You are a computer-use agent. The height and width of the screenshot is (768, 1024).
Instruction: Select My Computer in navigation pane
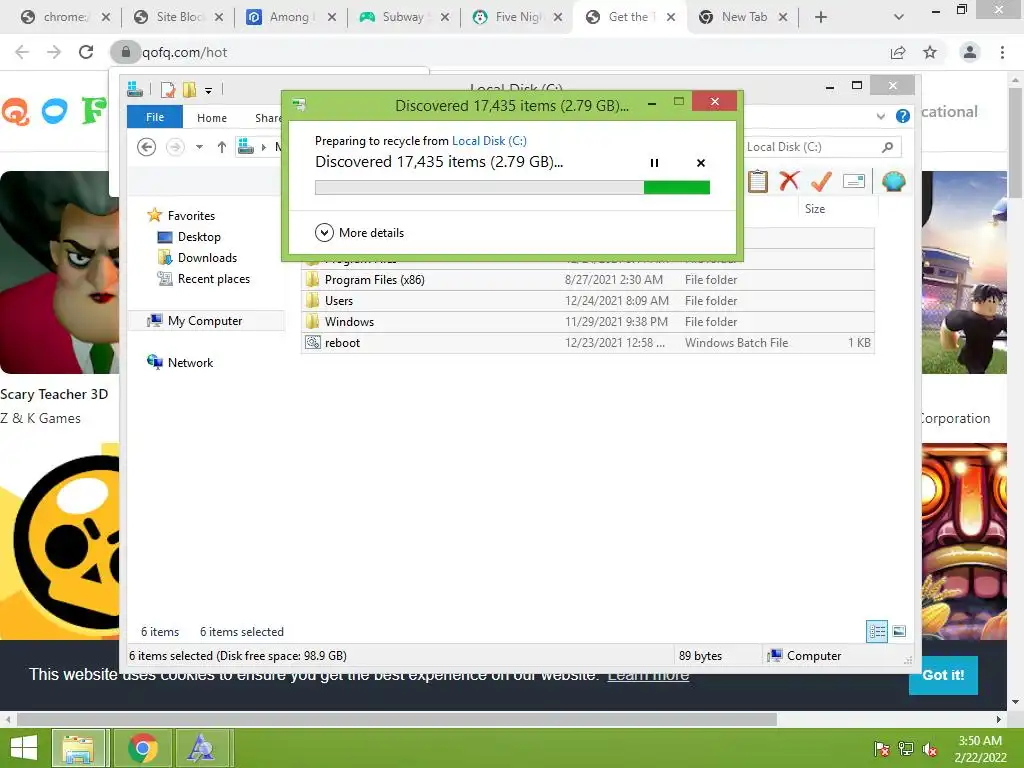[x=204, y=321]
